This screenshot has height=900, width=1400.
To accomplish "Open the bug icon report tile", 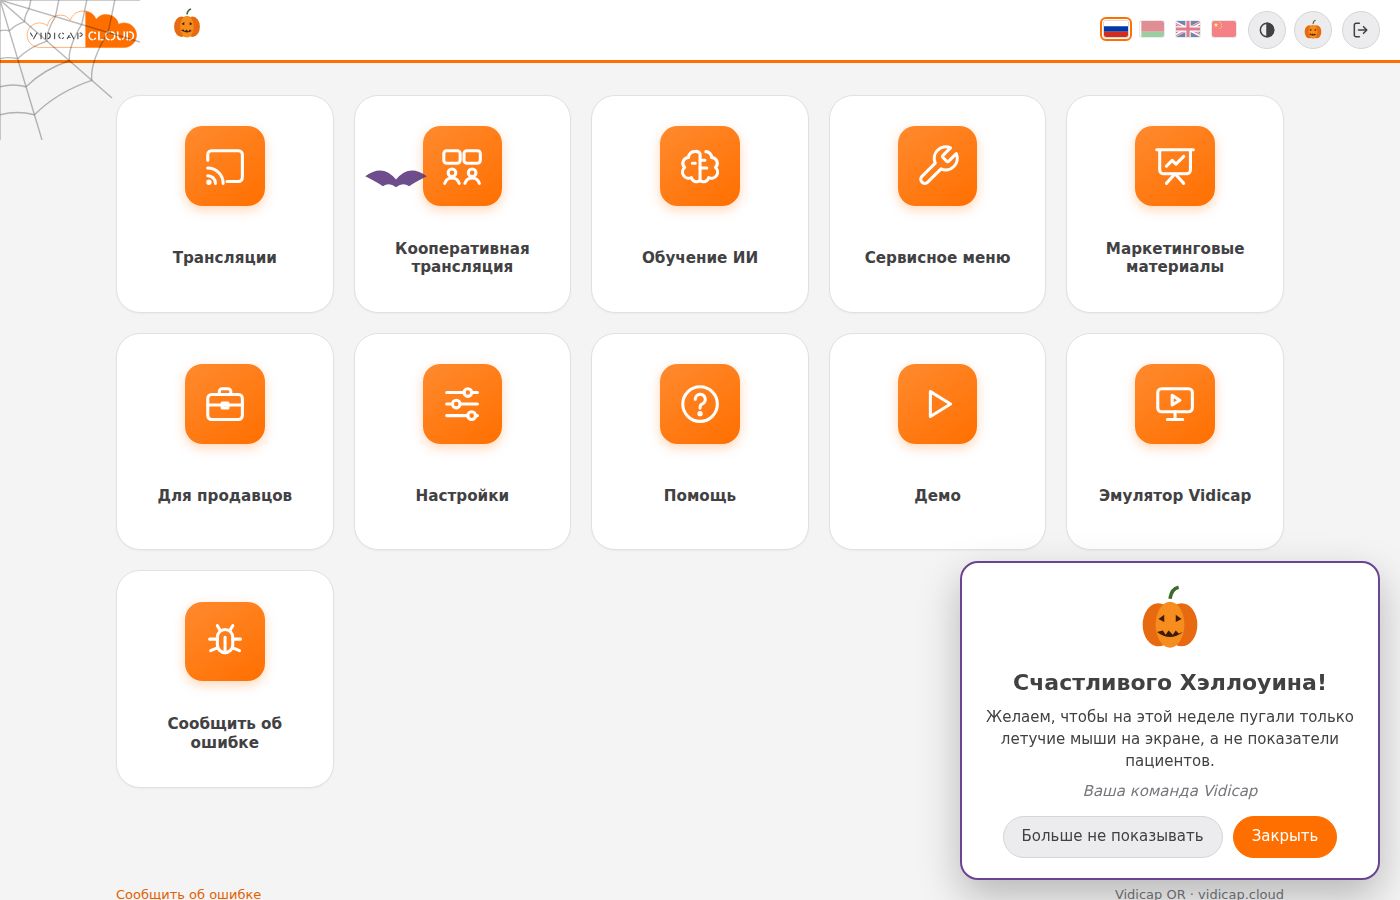I will tap(225, 679).
